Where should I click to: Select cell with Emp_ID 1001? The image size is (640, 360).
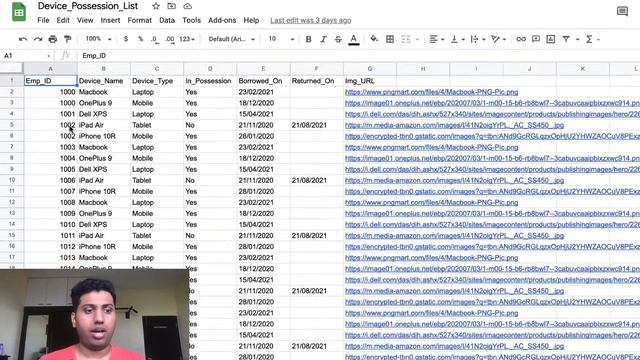pyautogui.click(x=50, y=114)
